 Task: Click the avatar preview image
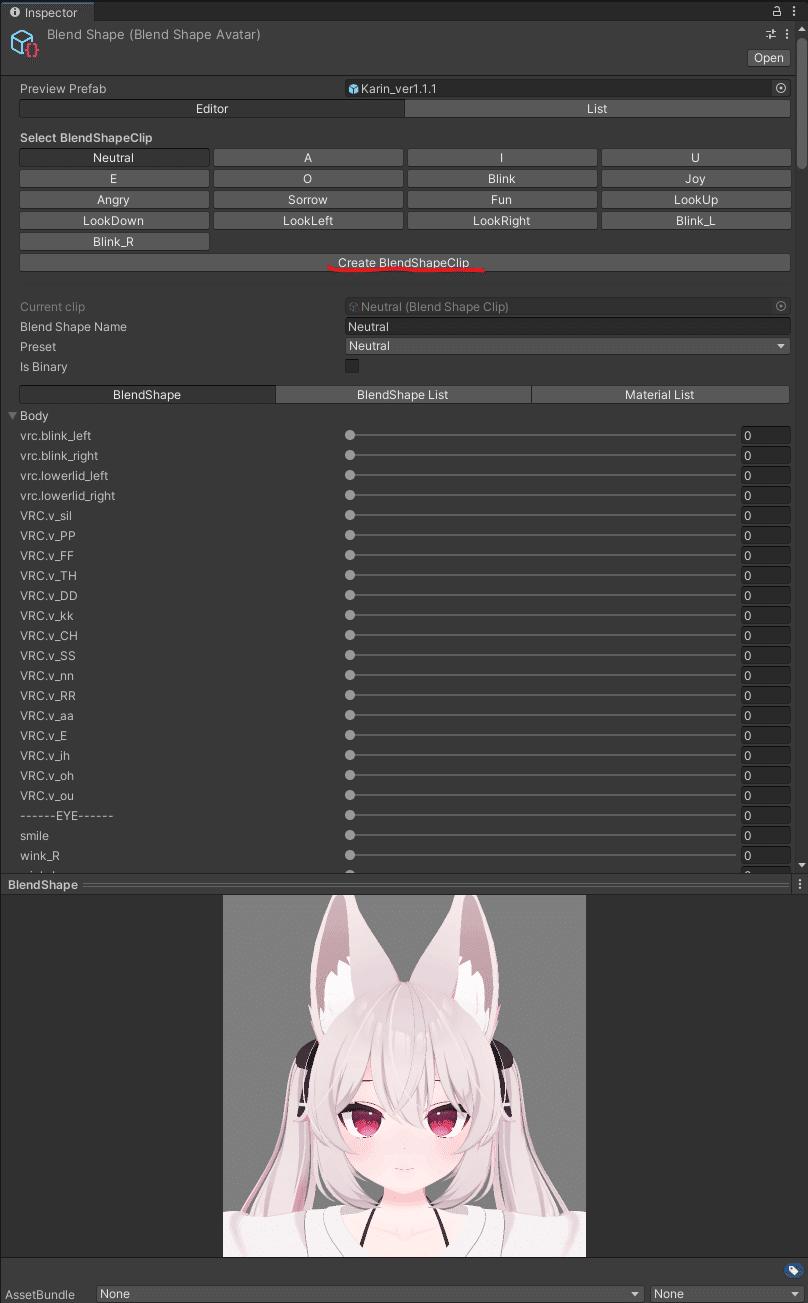(x=404, y=1076)
